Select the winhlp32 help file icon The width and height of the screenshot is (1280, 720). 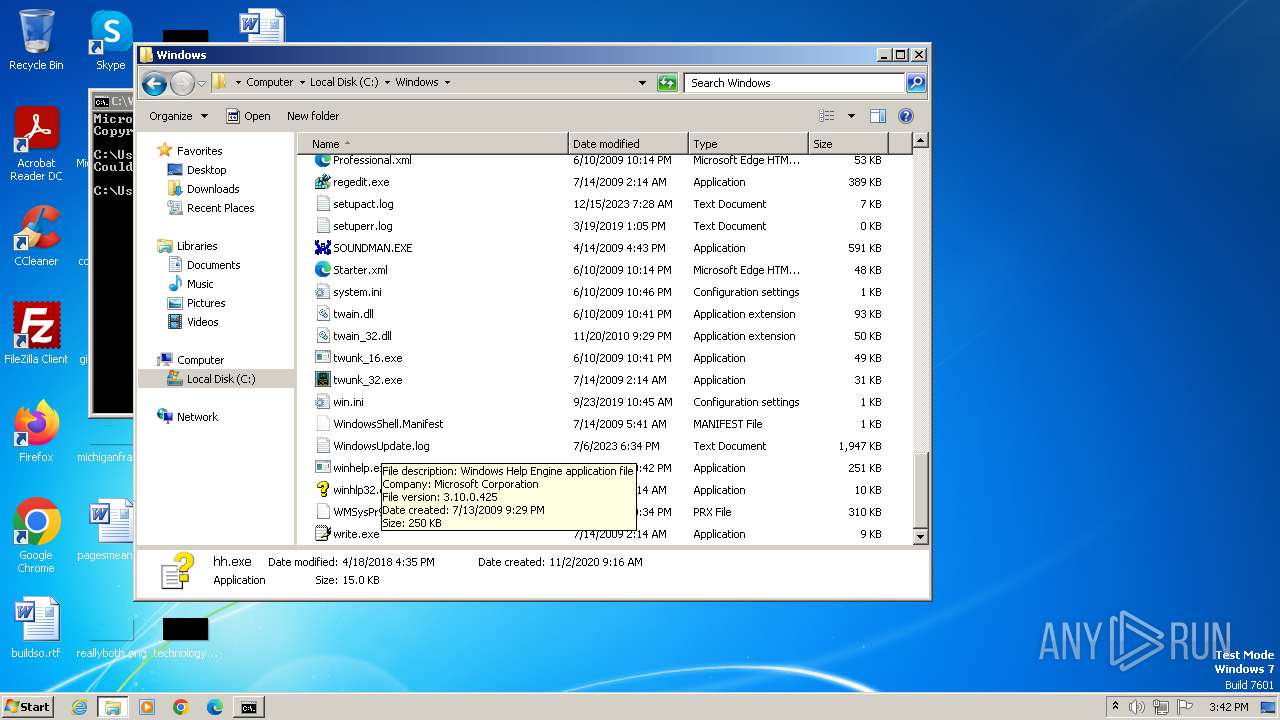322,490
